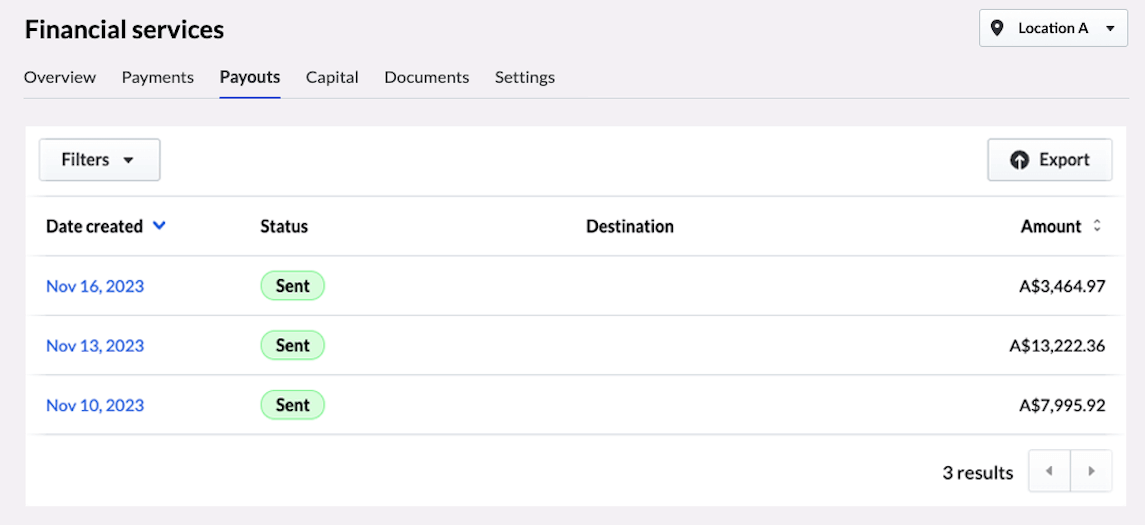Switch to the Overview tab
The width and height of the screenshot is (1145, 525).
(x=60, y=77)
